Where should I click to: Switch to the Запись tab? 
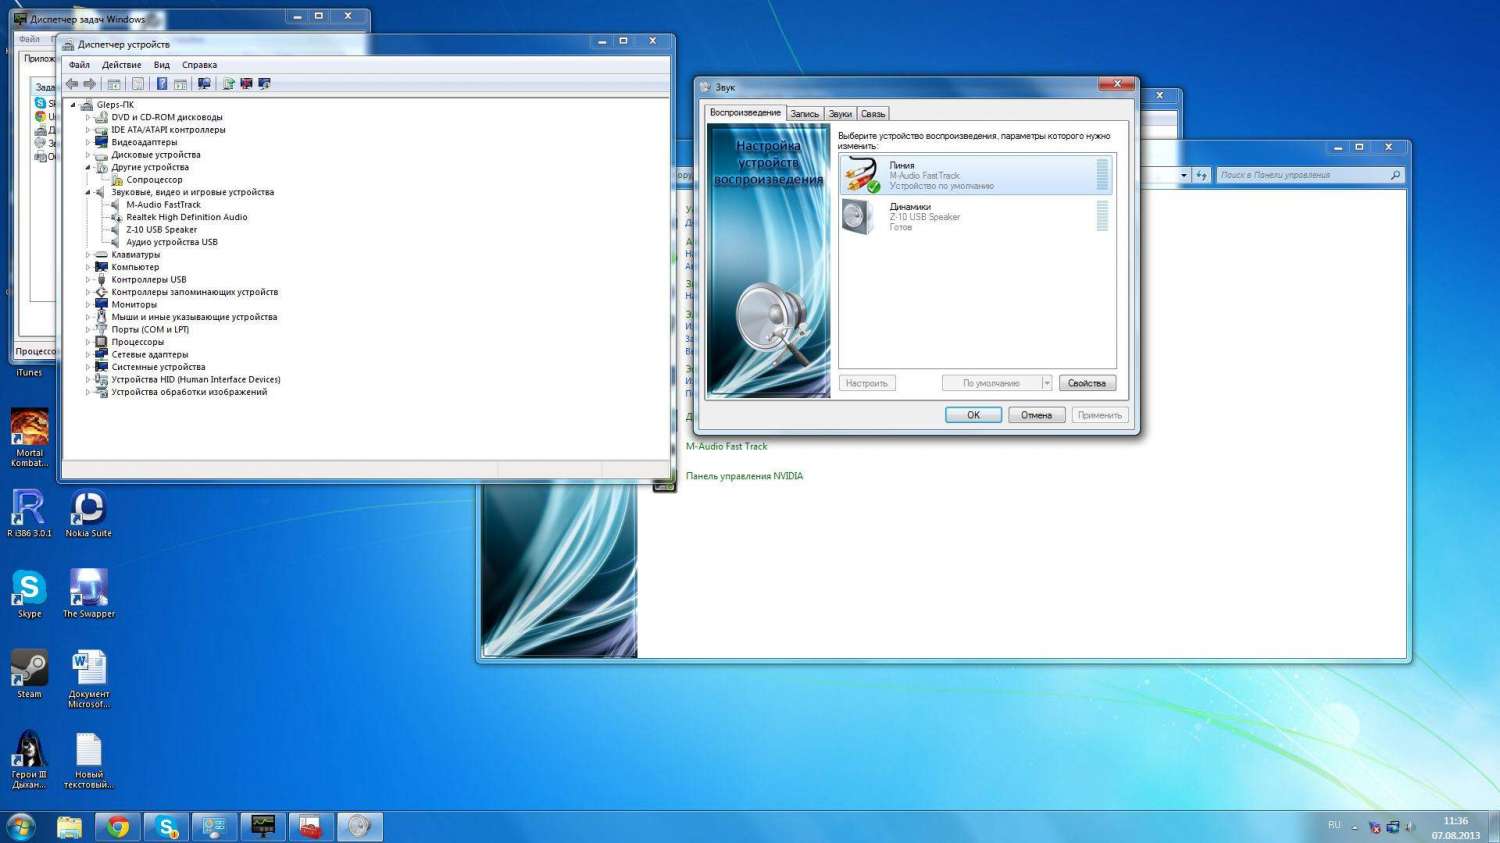[x=804, y=114]
